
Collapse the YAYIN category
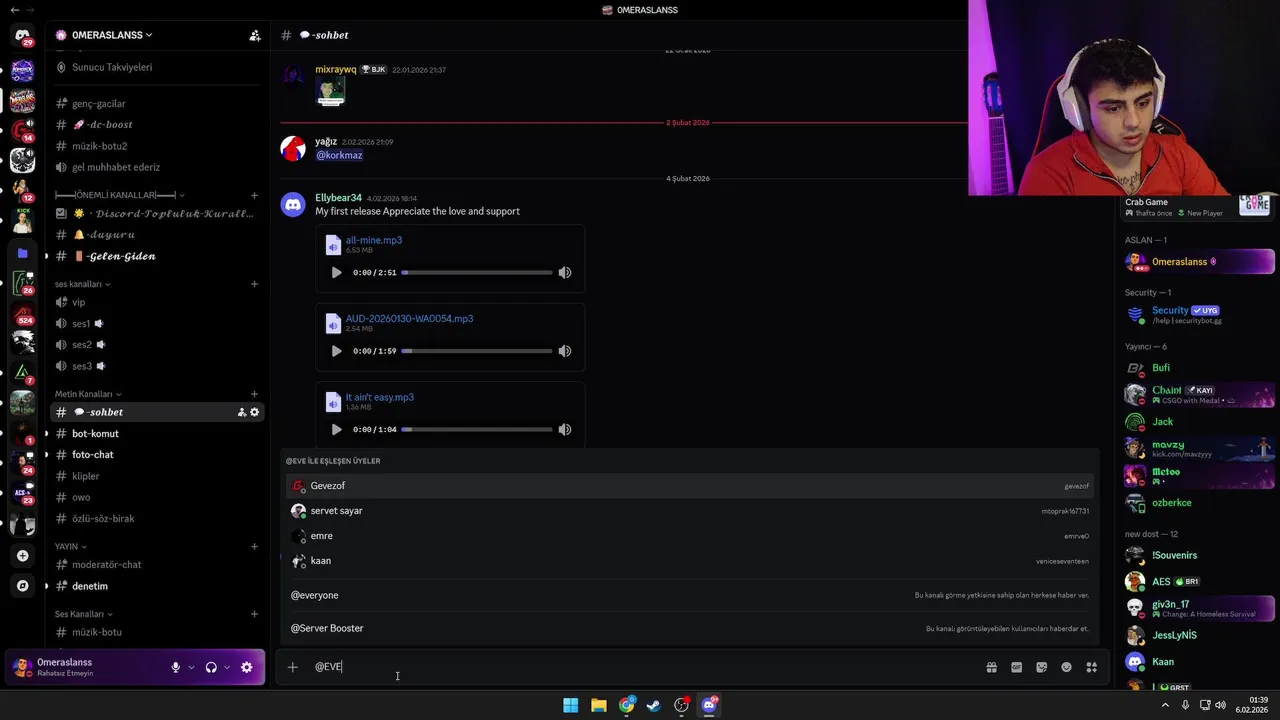(70, 547)
